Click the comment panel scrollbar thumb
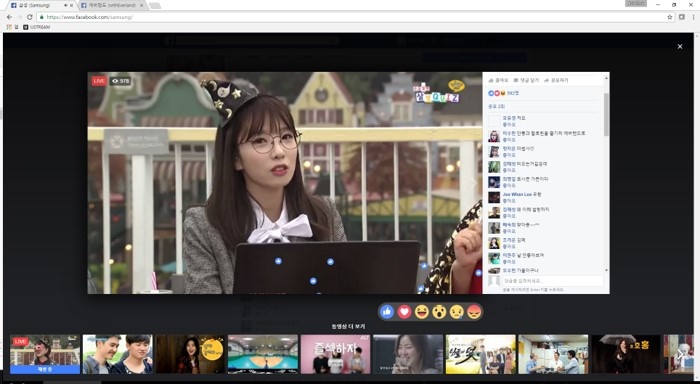 tap(606, 114)
